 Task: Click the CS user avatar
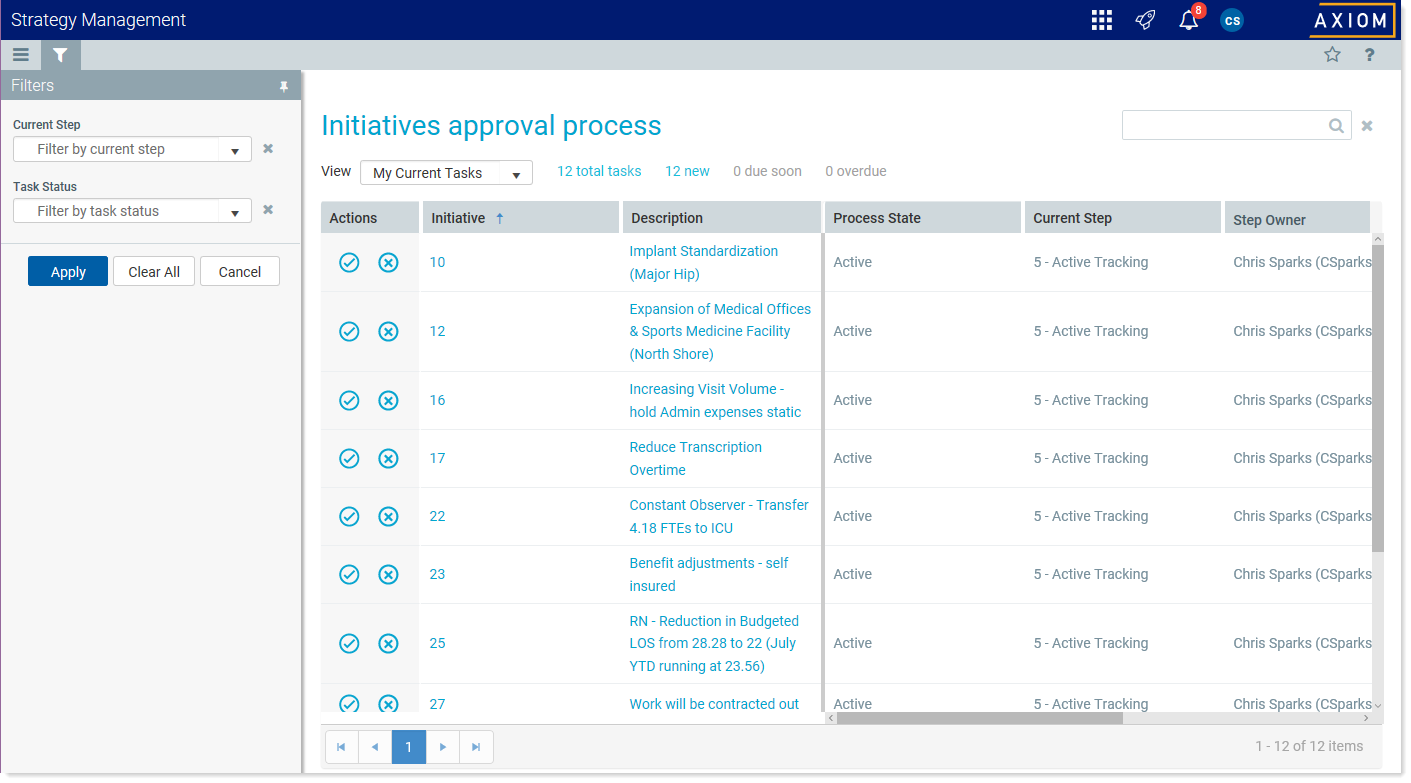pos(1232,20)
